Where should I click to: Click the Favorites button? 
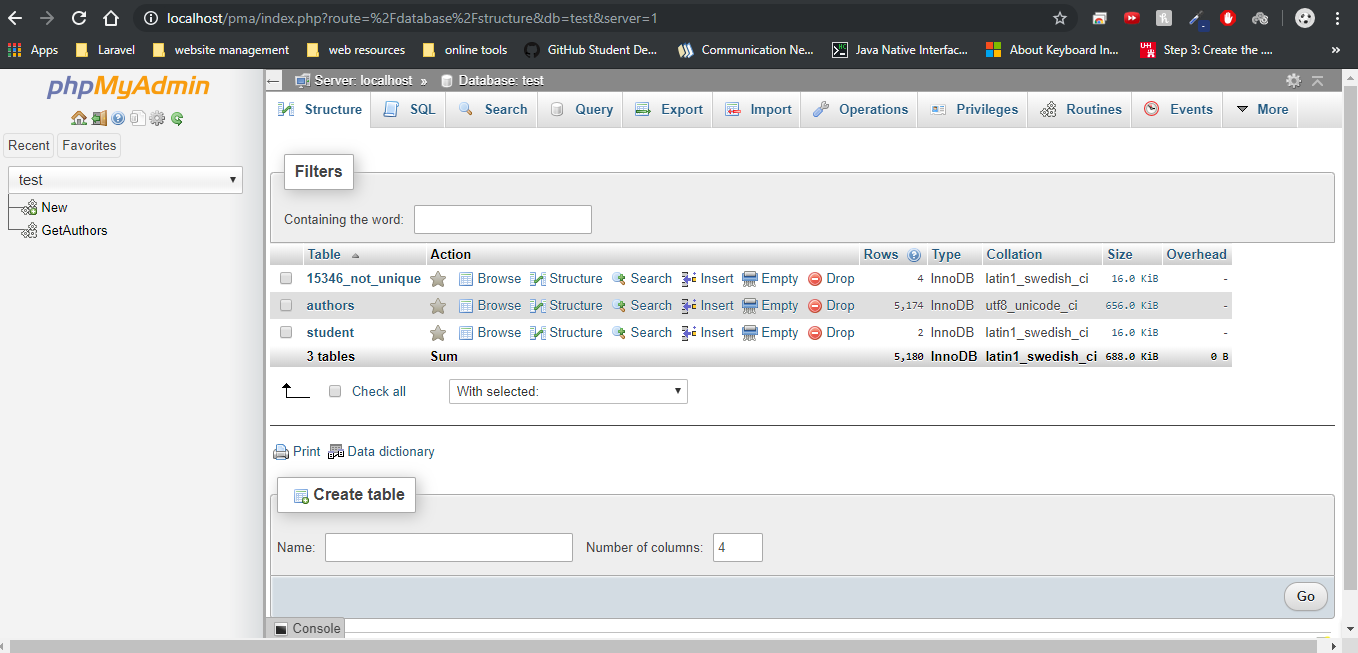pyautogui.click(x=89, y=146)
